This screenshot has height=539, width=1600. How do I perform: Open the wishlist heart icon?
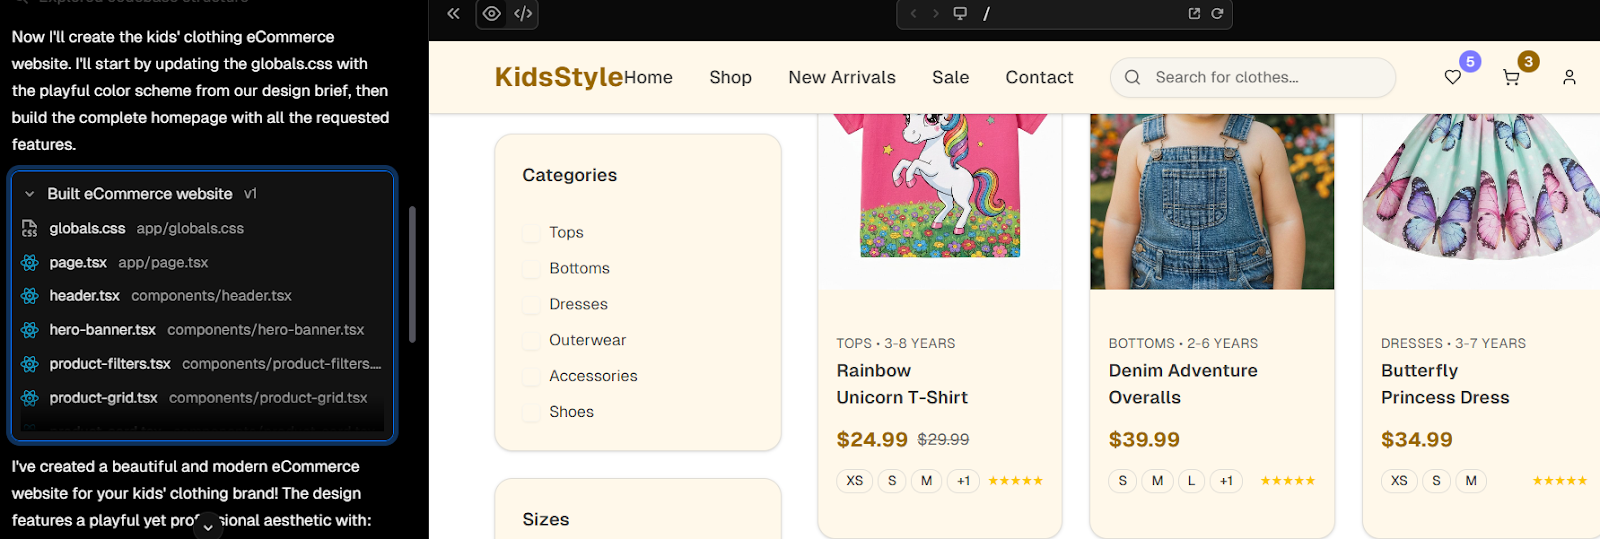click(1453, 77)
